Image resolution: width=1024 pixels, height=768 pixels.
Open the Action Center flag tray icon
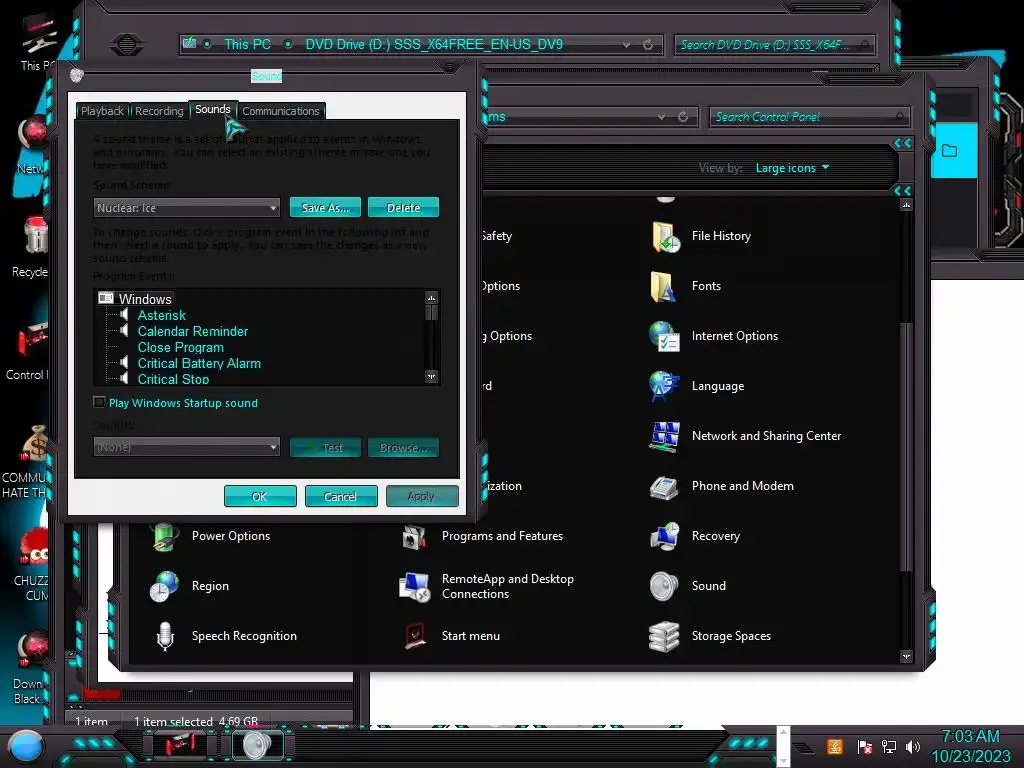[865, 747]
